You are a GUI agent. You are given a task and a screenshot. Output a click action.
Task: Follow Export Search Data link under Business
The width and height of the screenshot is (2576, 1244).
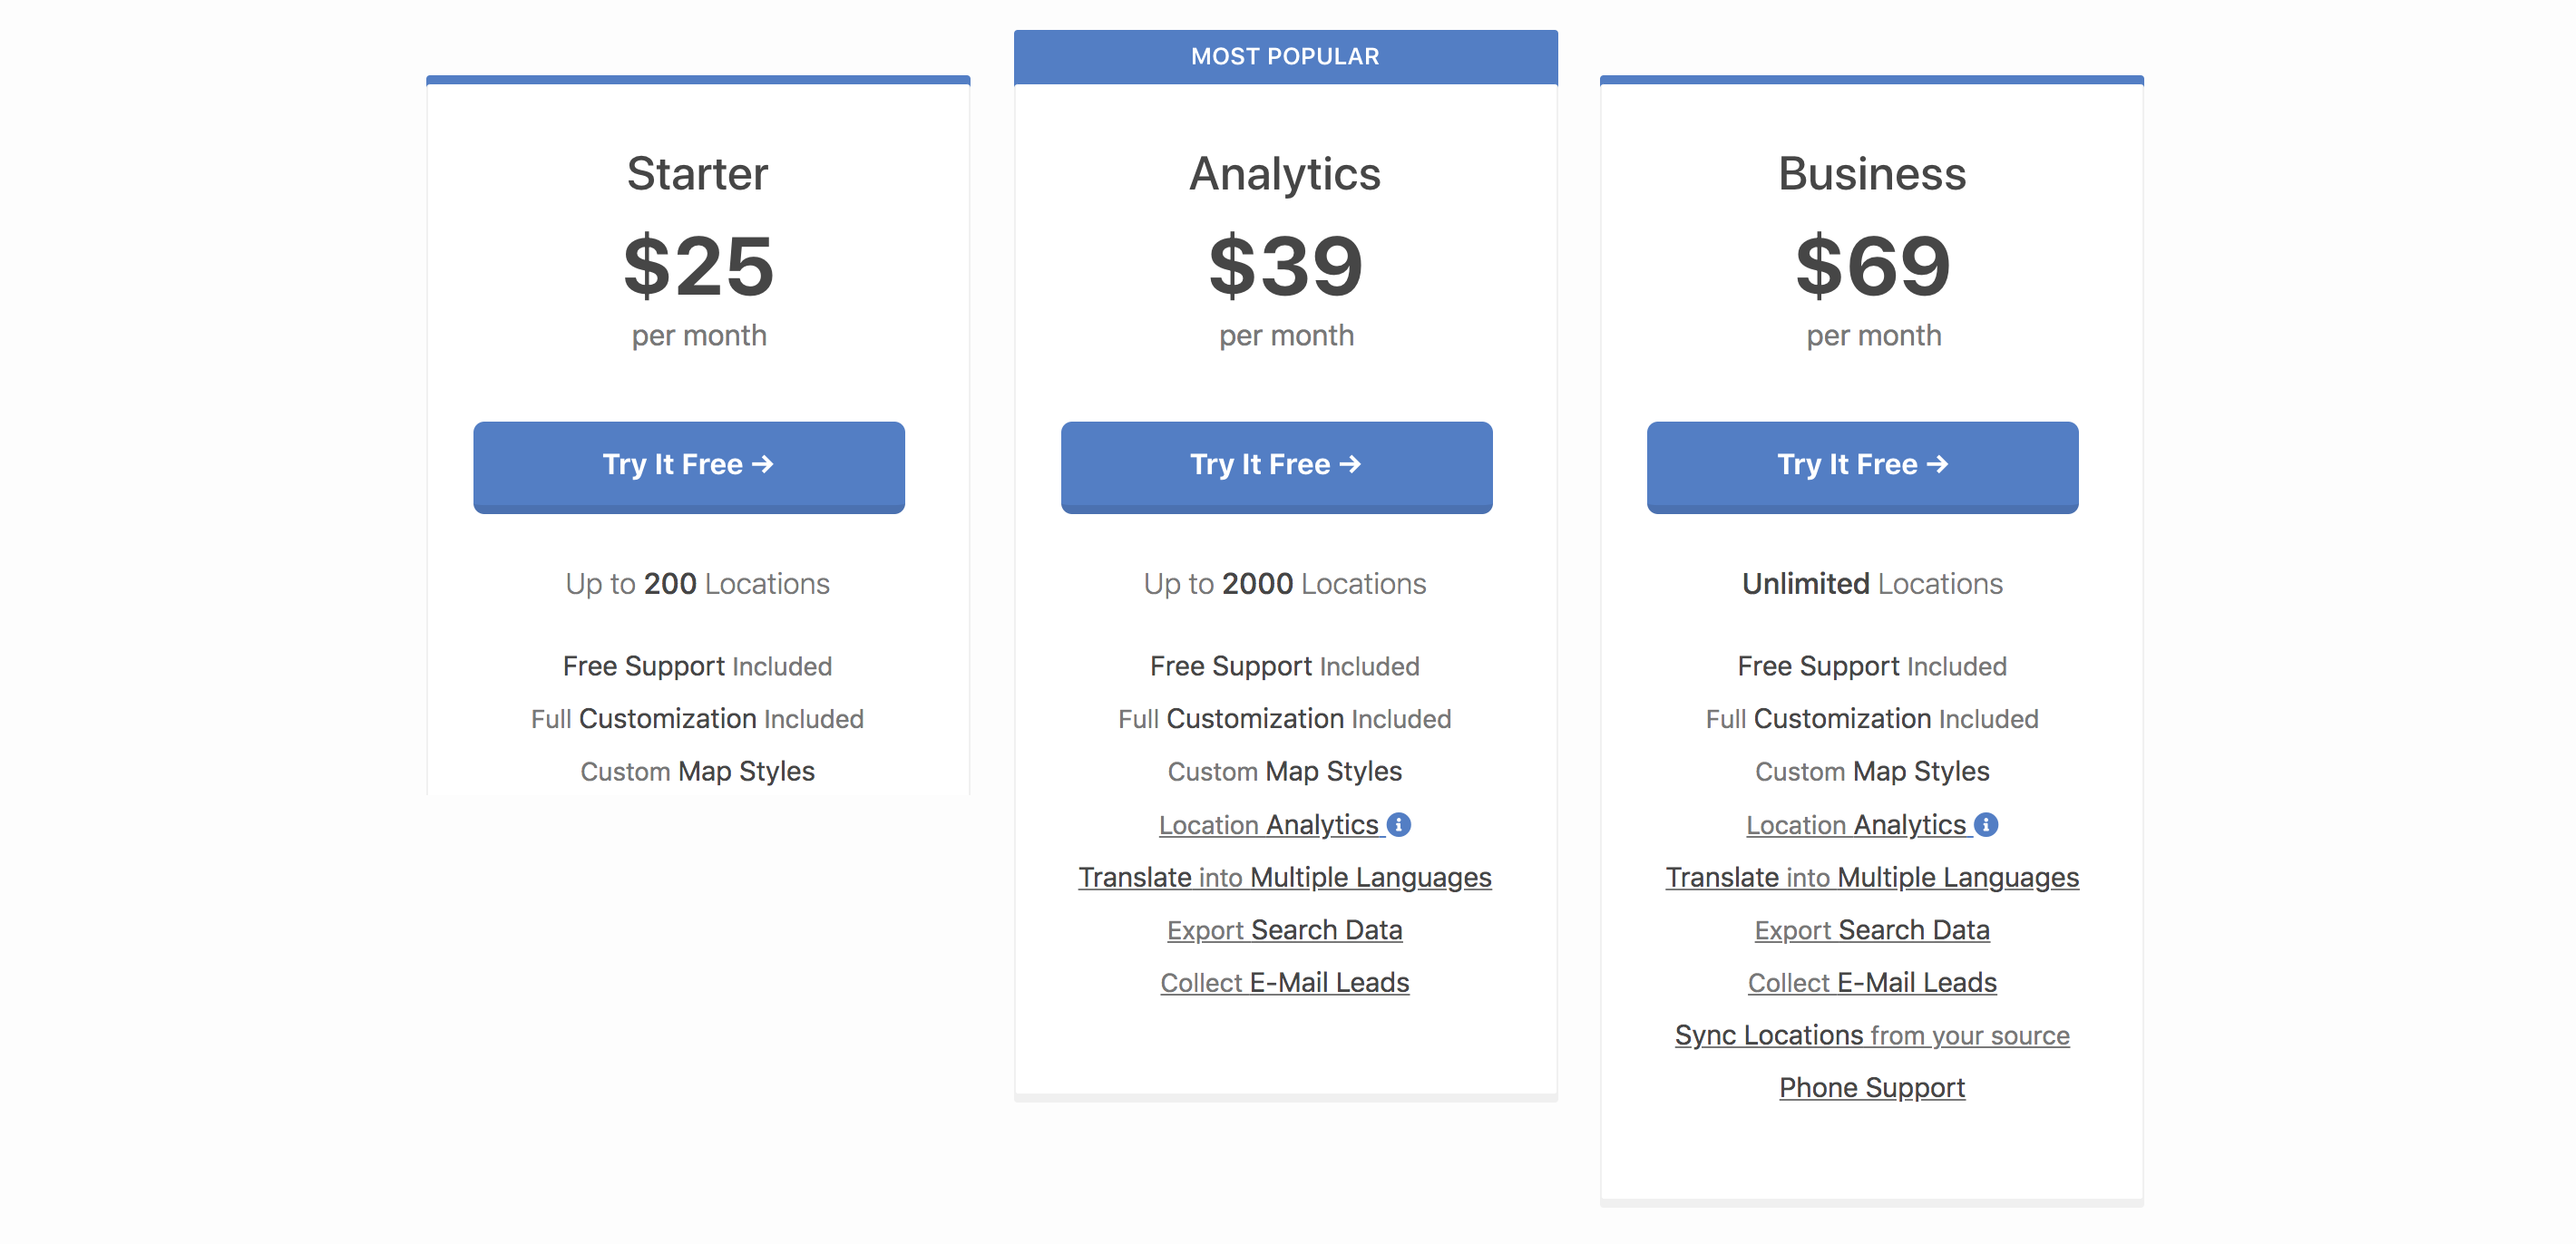point(1872,930)
